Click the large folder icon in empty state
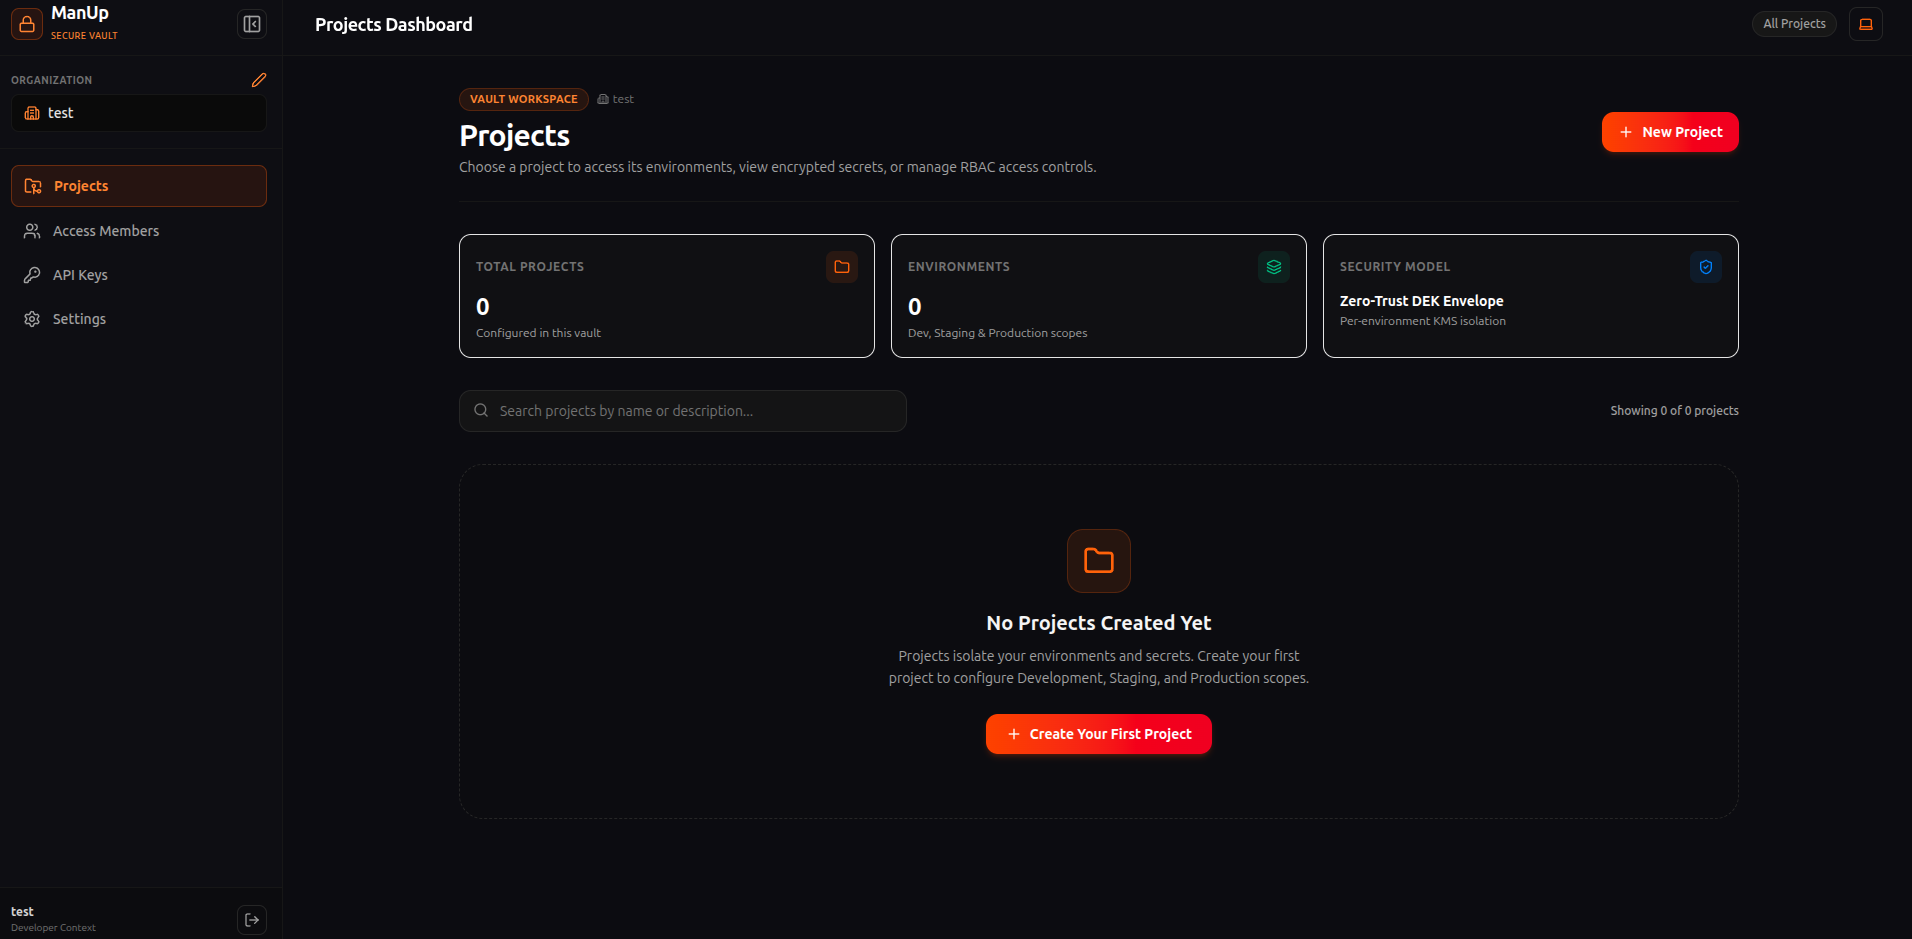The width and height of the screenshot is (1912, 939). 1099,561
